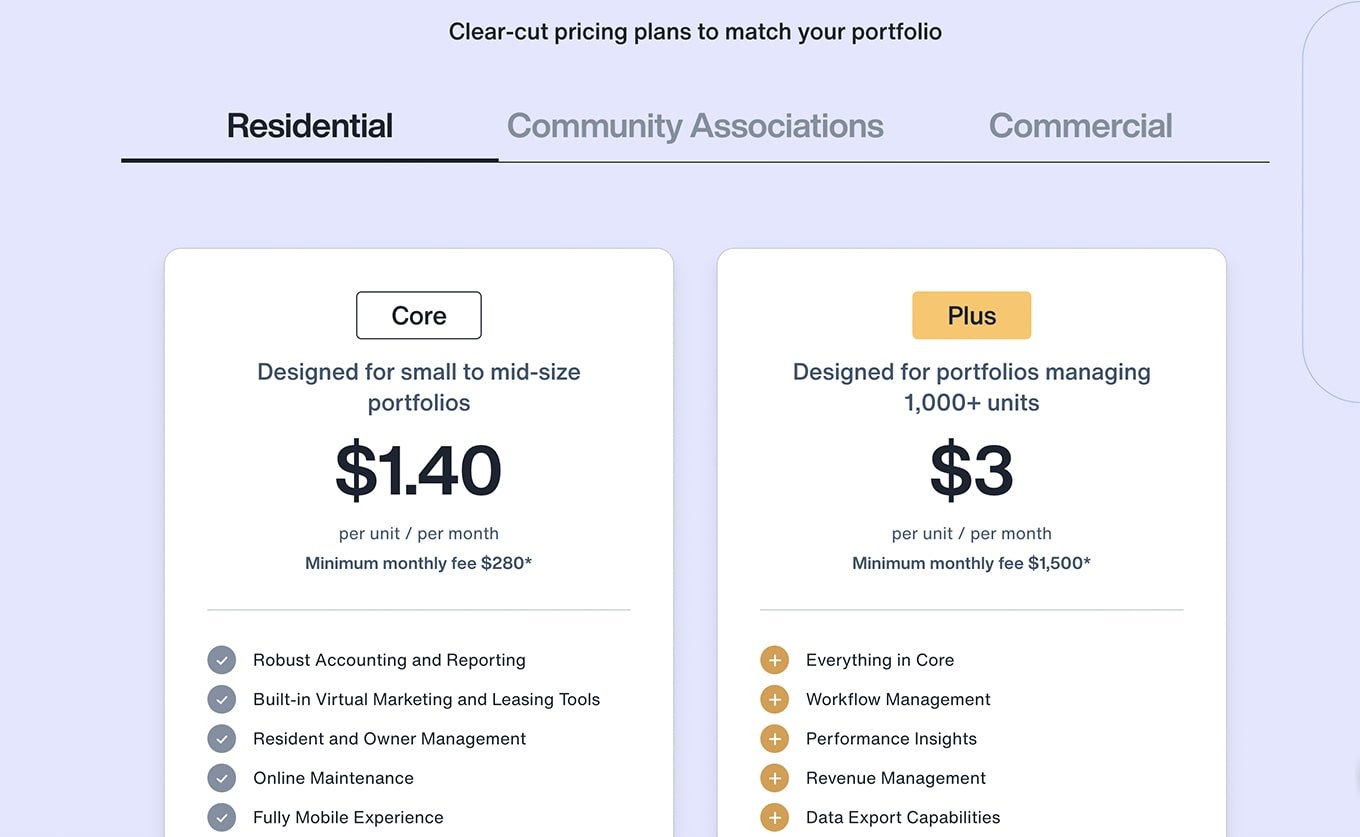Click the yellow Plus plan badge
Image resolution: width=1360 pixels, height=837 pixels.
pos(971,316)
